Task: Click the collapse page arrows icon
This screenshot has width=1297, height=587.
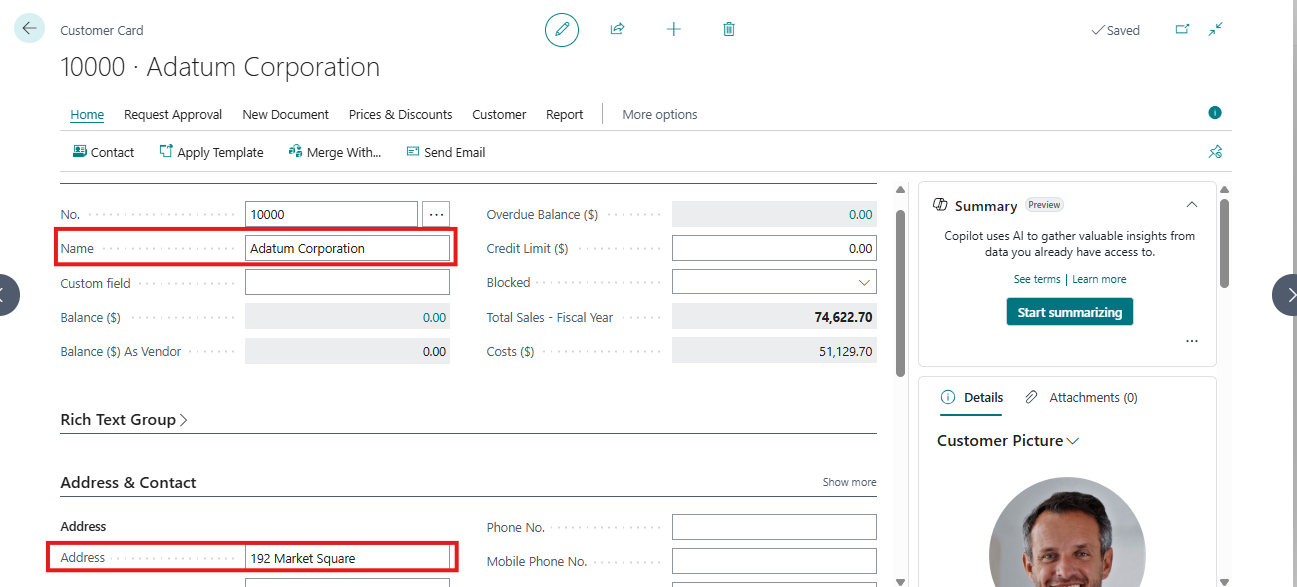Action: pos(1215,30)
